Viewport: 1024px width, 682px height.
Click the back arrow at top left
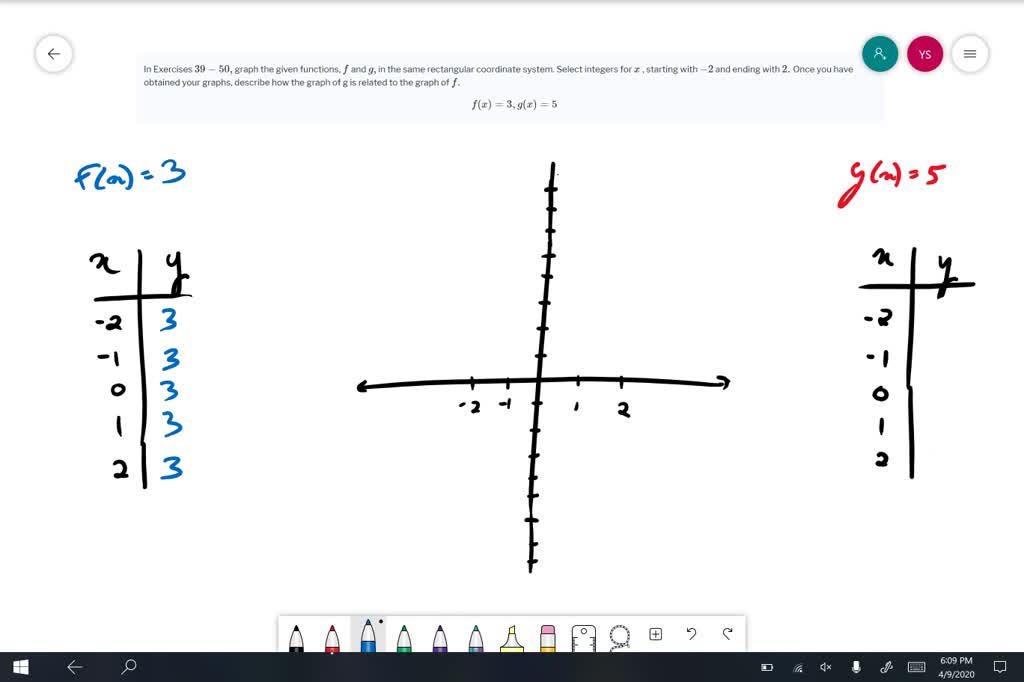[54, 54]
